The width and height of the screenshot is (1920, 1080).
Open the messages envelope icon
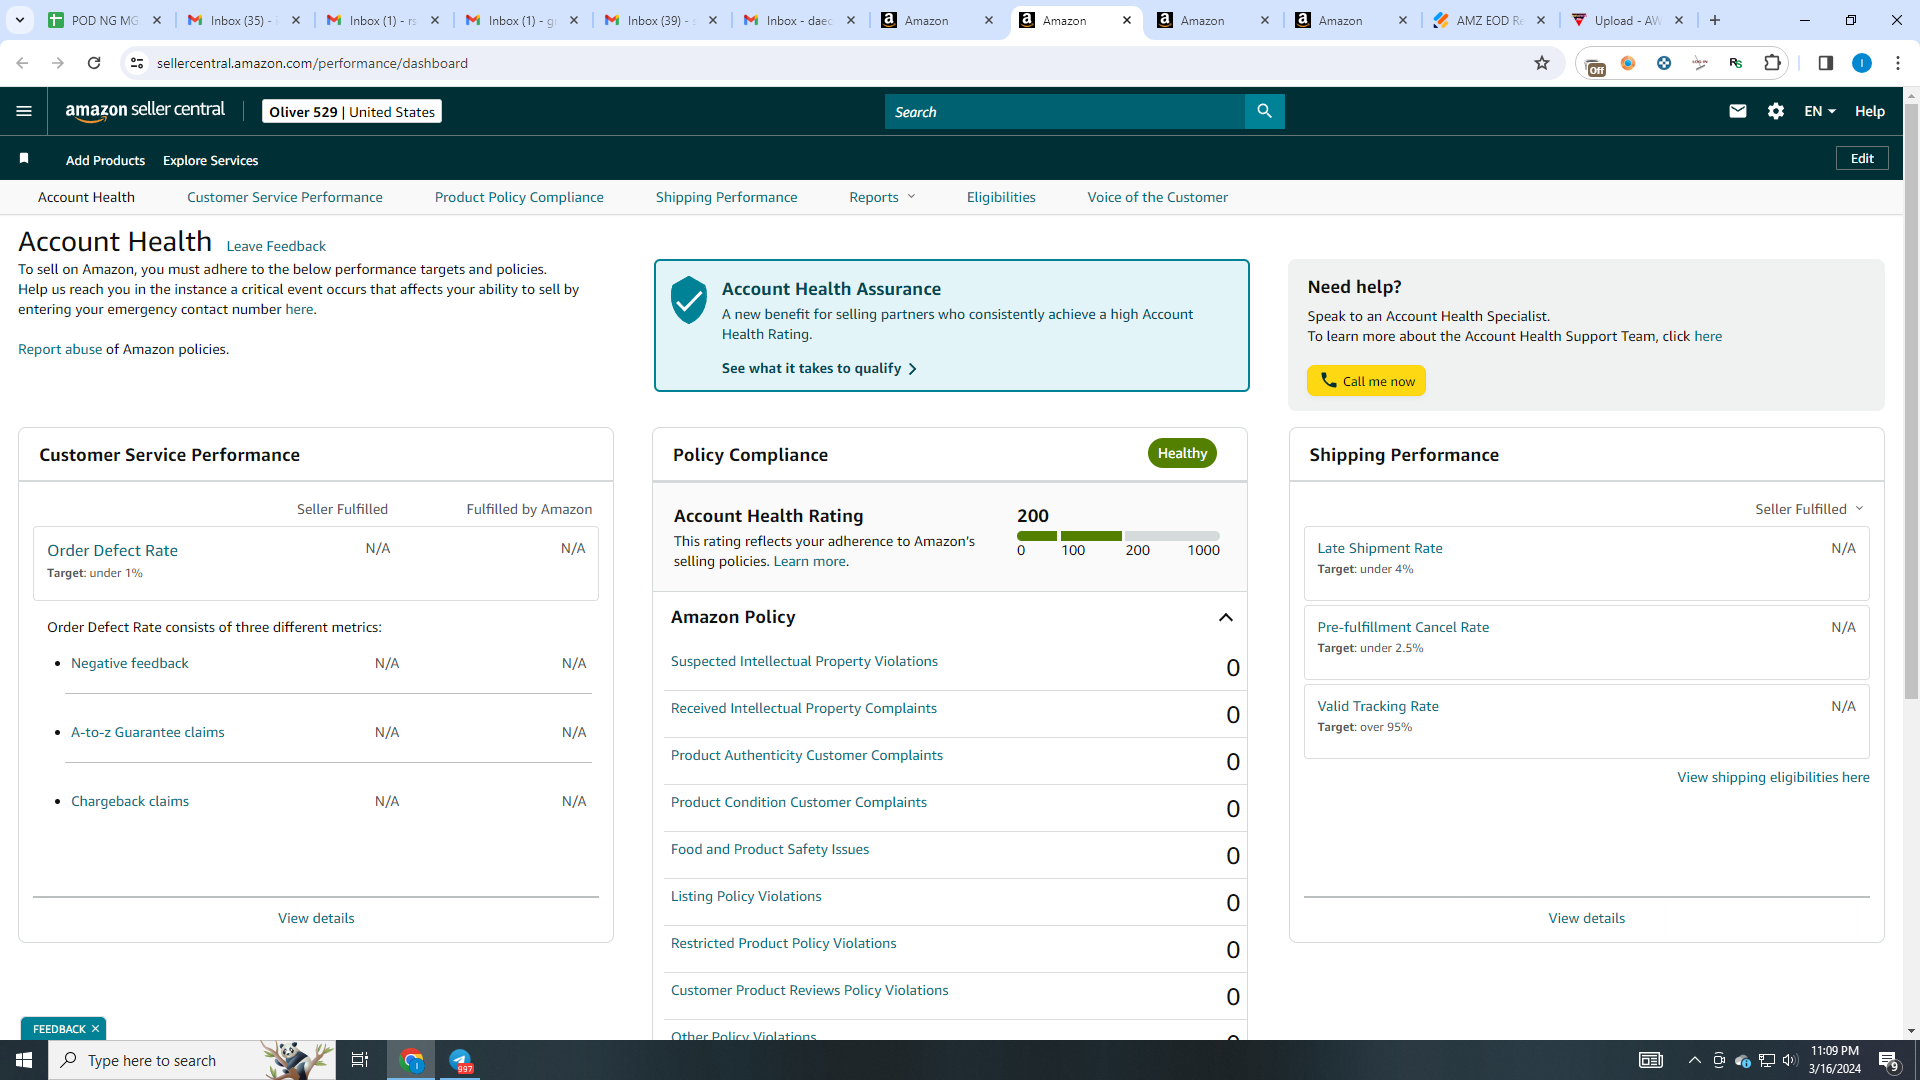pyautogui.click(x=1738, y=111)
